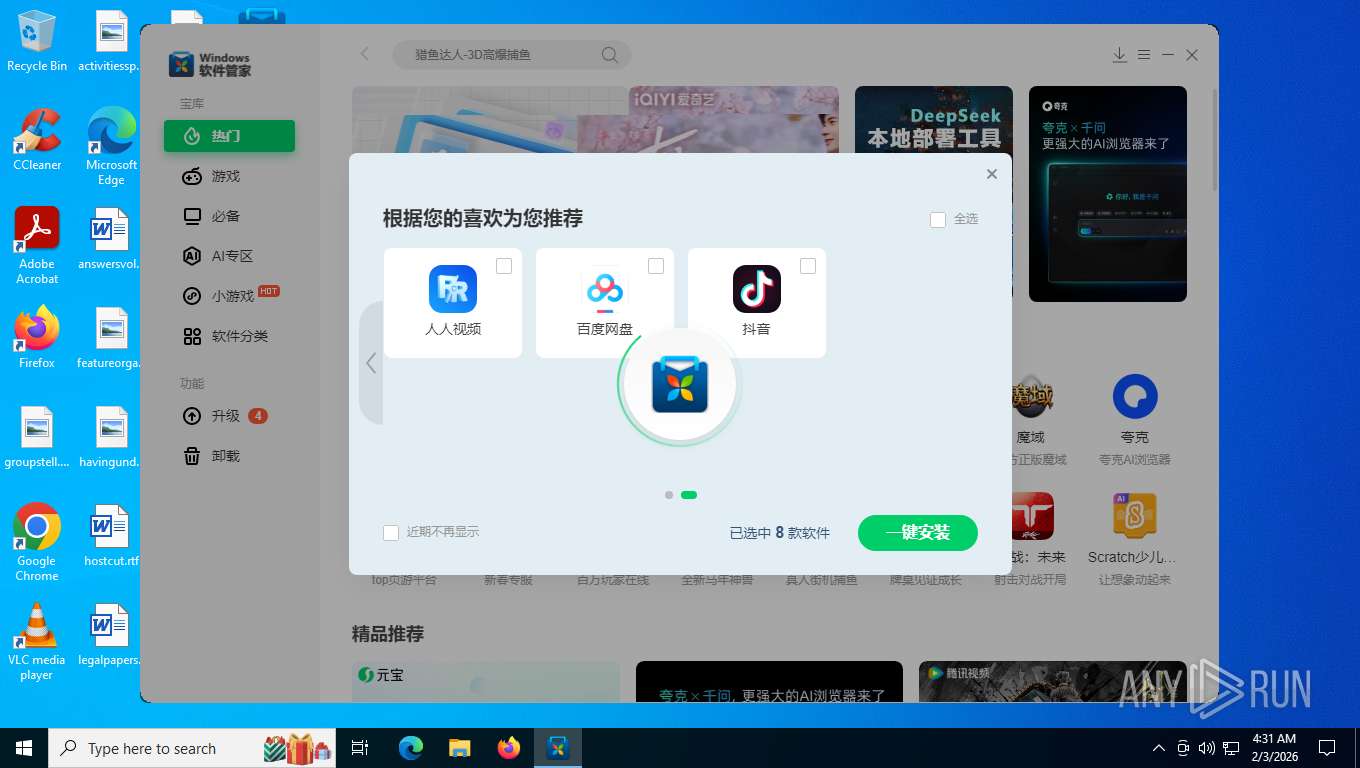Open Adobe Acrobat desktop shortcut
The width and height of the screenshot is (1360, 768).
pos(37,246)
